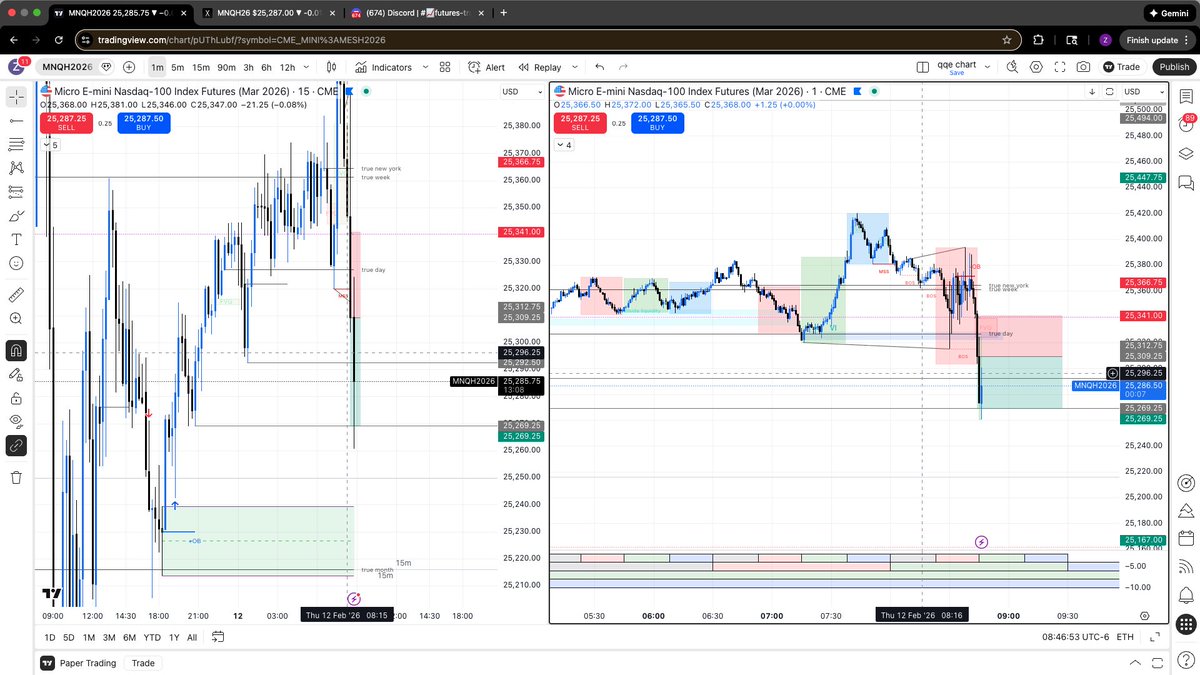Select the 15m timeframe
The image size is (1200, 675).
click(200, 67)
